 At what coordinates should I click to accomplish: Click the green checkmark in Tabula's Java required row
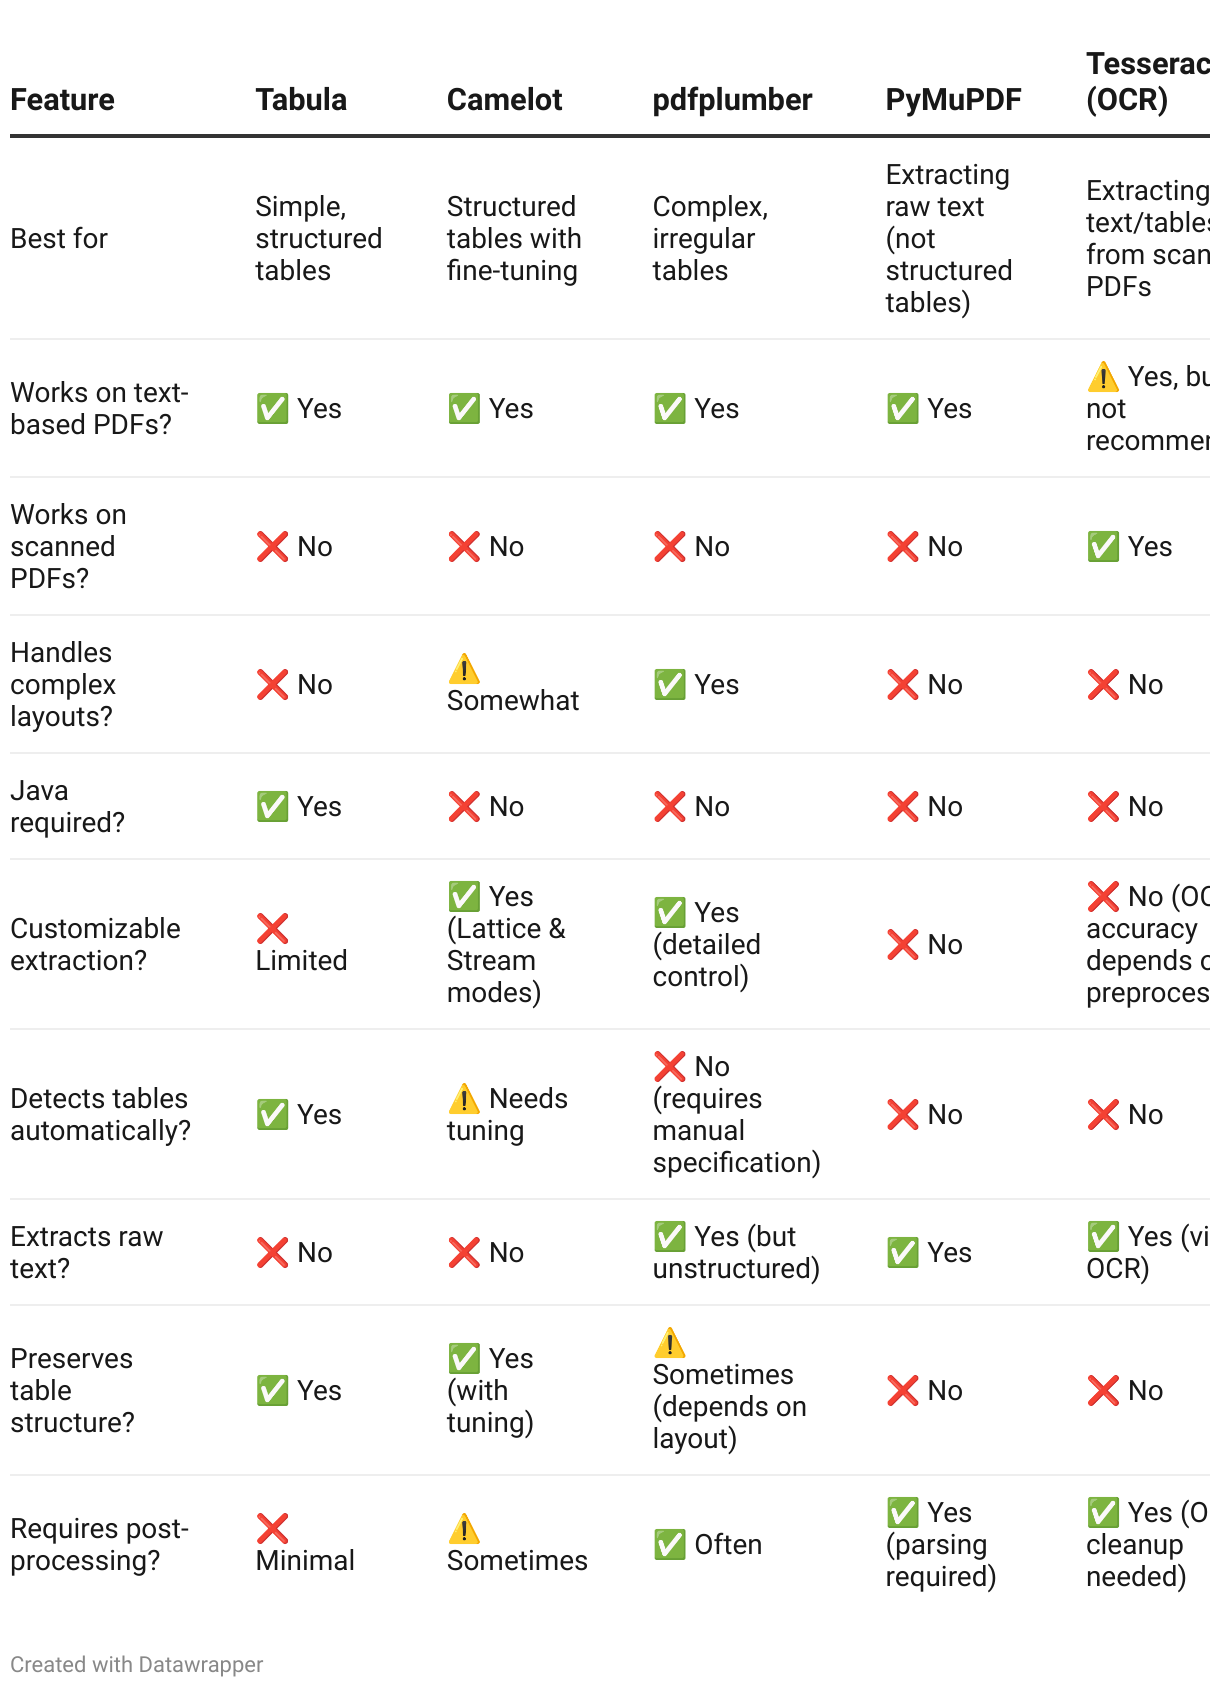coord(272,806)
